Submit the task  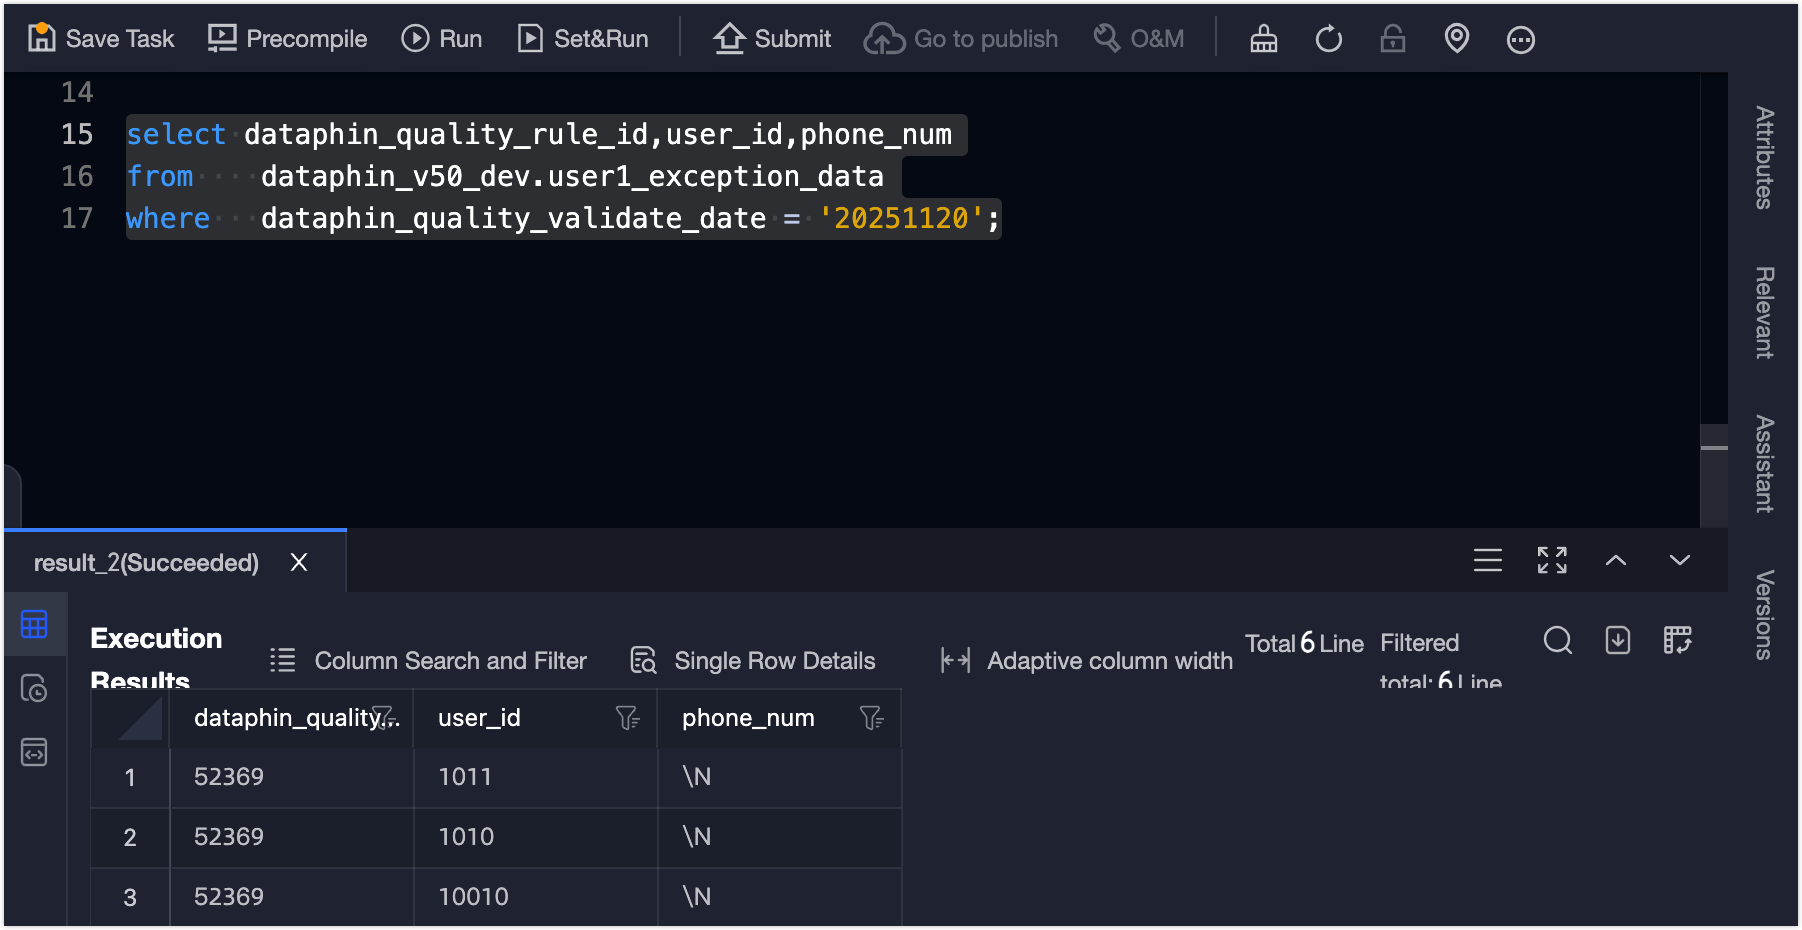click(x=772, y=39)
